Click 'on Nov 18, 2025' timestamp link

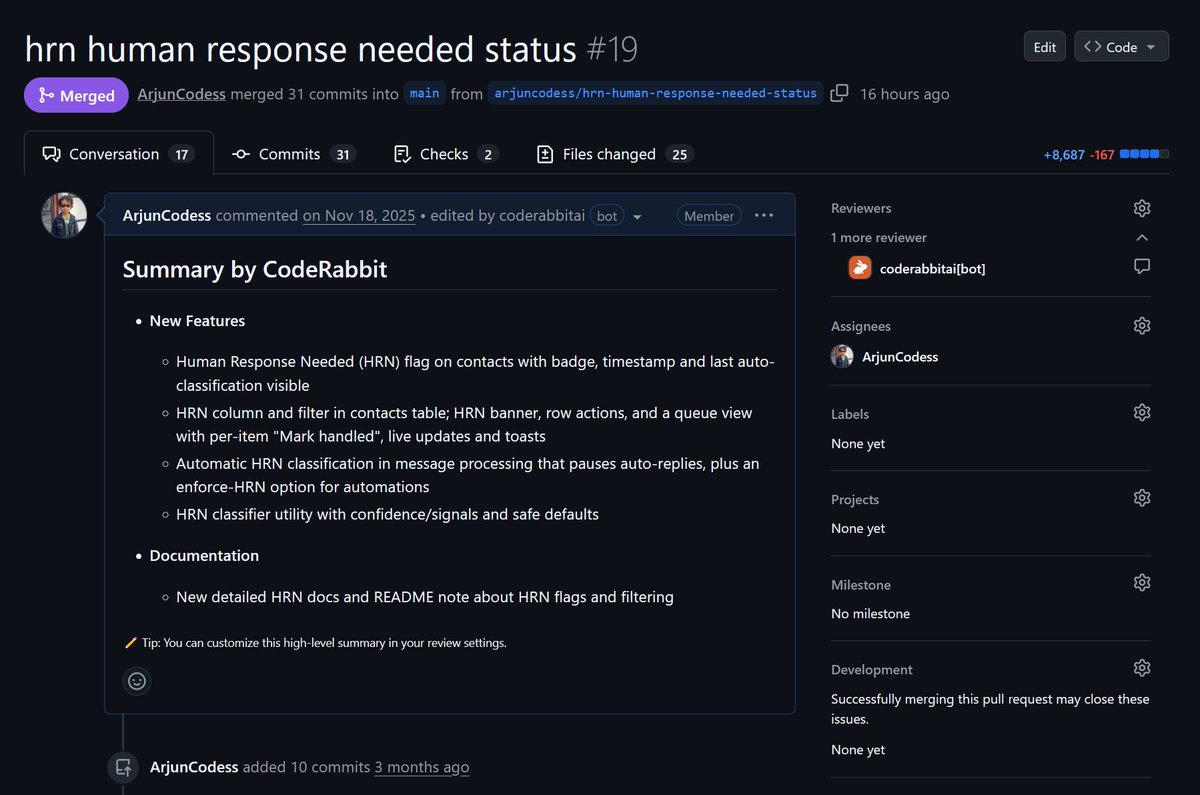[359, 215]
